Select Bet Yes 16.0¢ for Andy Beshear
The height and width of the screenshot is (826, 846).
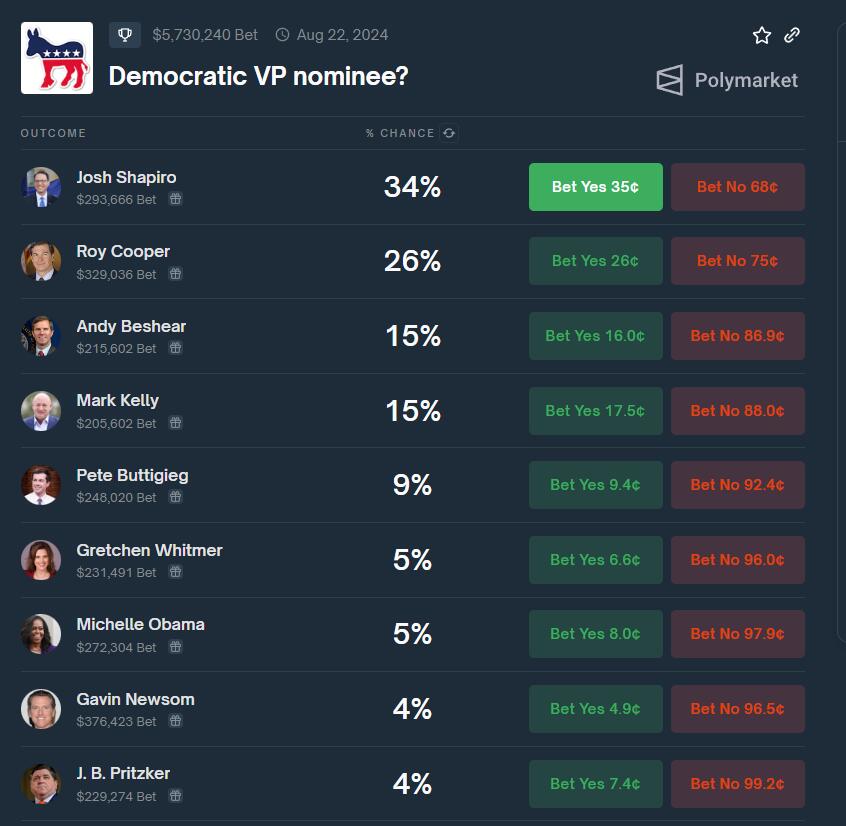click(596, 336)
